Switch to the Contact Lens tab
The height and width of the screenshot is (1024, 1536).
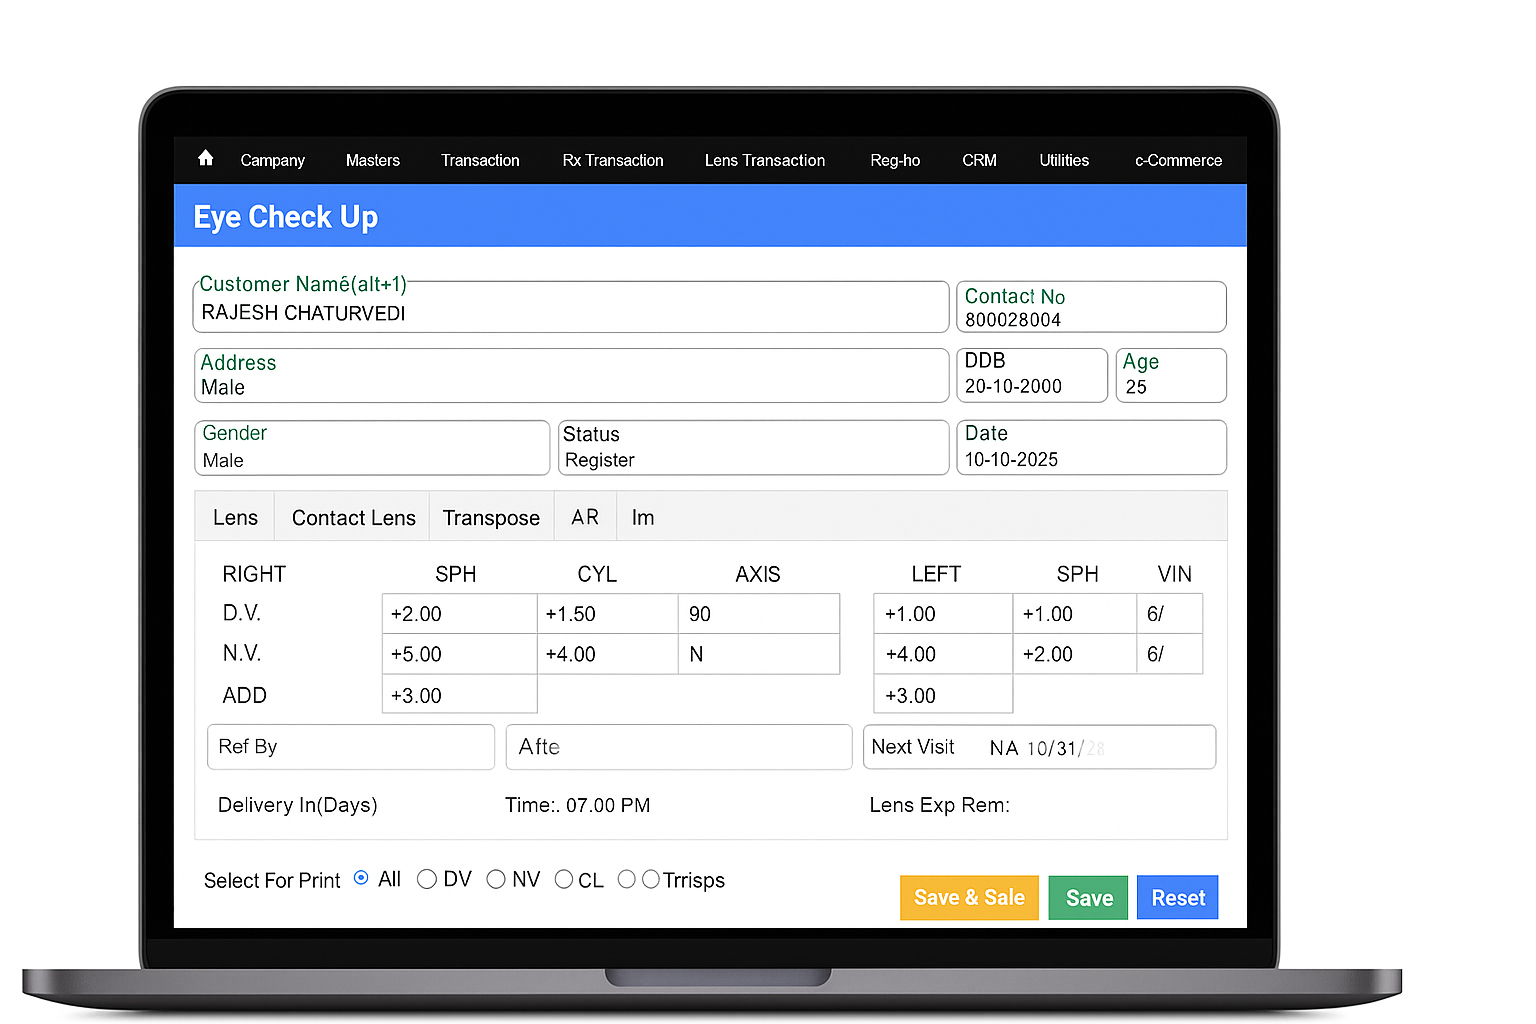click(353, 518)
